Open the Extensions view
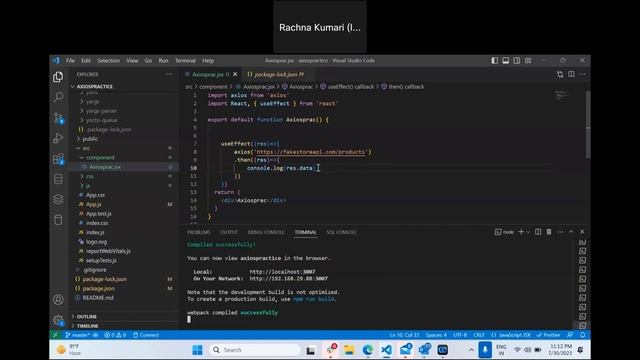 pos(58,158)
